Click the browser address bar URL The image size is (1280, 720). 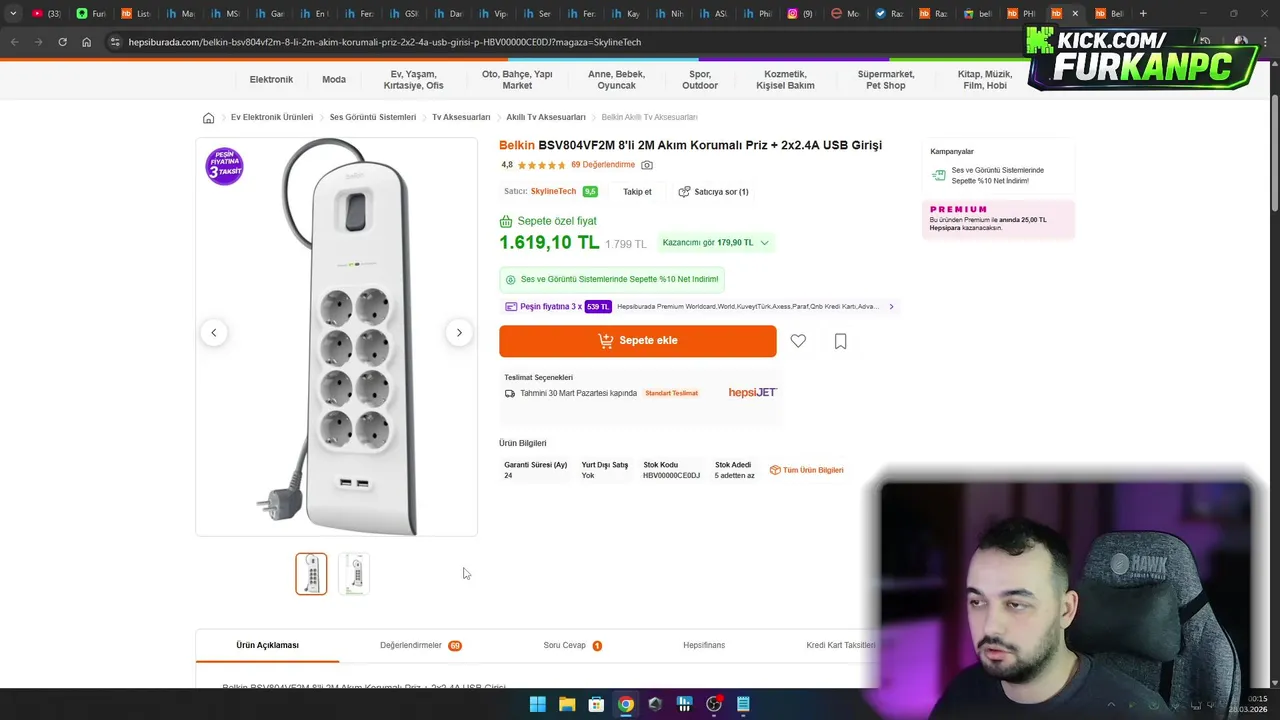[384, 42]
